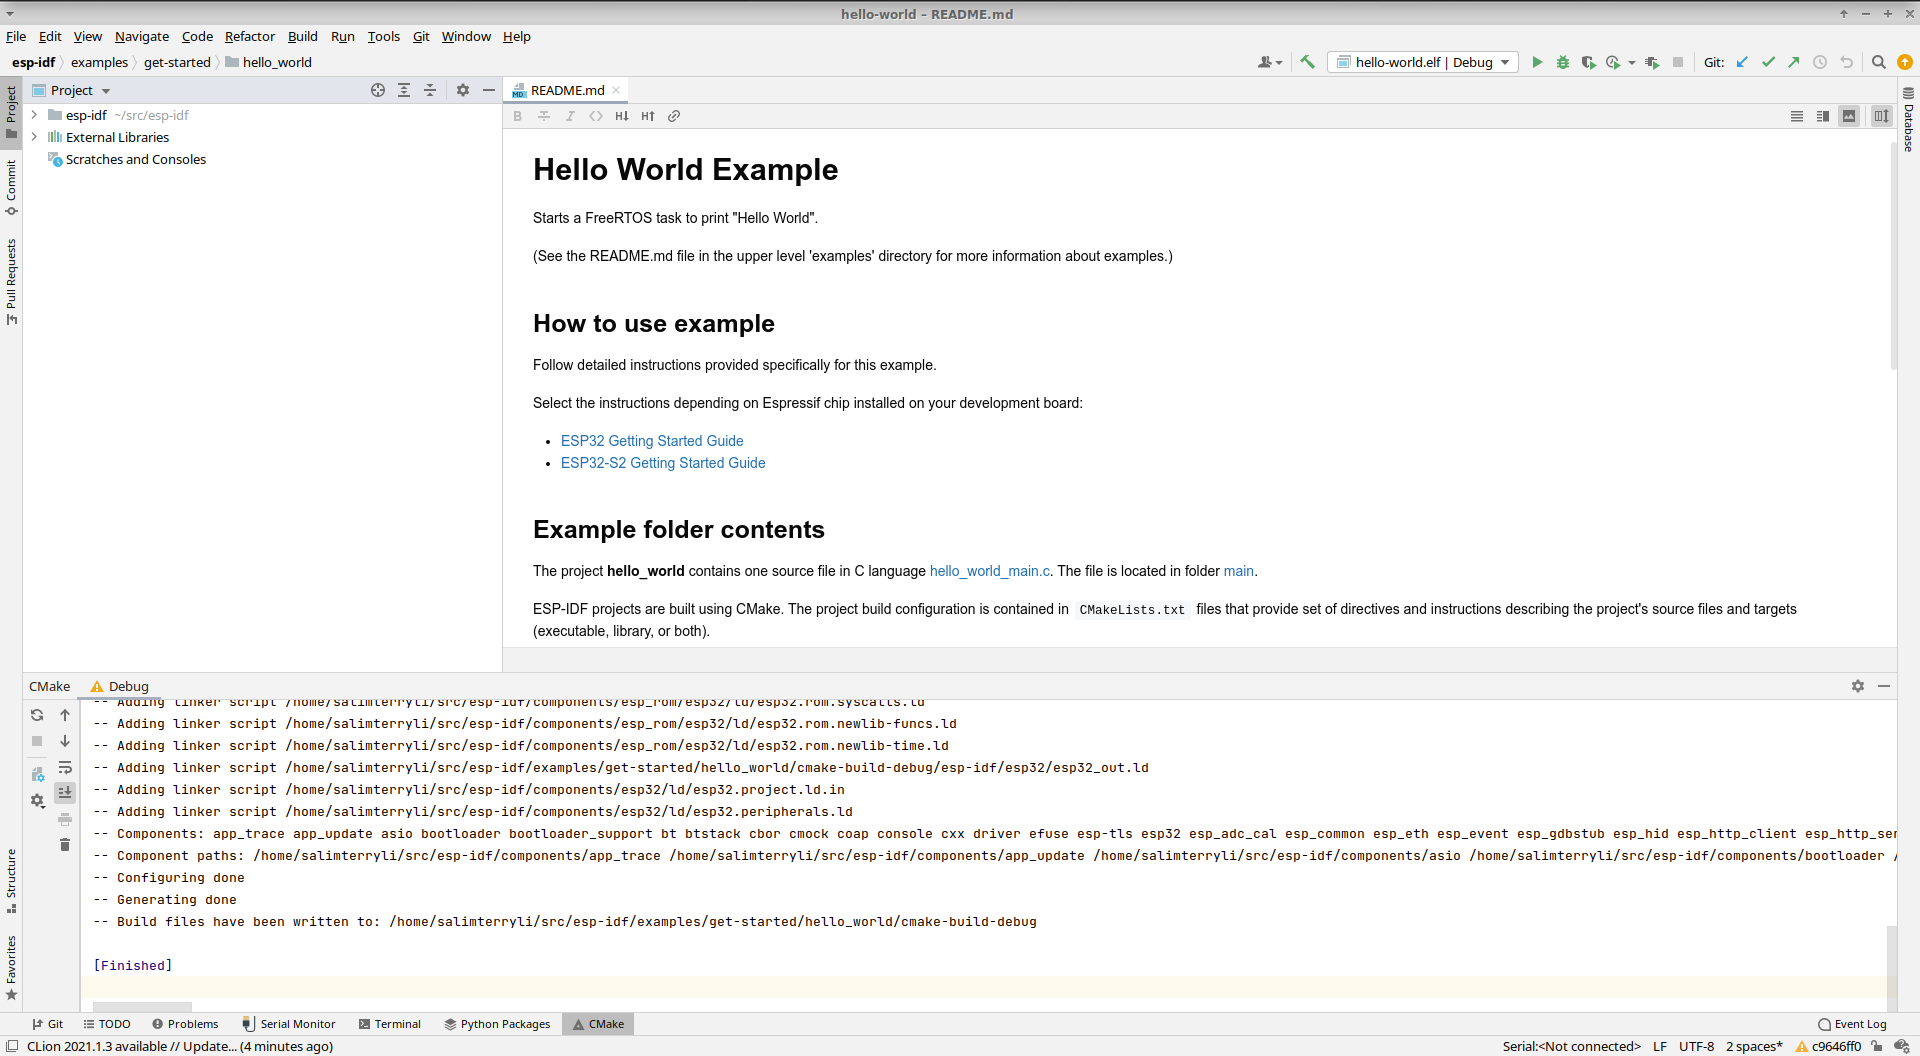Insert link via markdown toolbar
Screen dimensions: 1920x1056
[x=674, y=116]
